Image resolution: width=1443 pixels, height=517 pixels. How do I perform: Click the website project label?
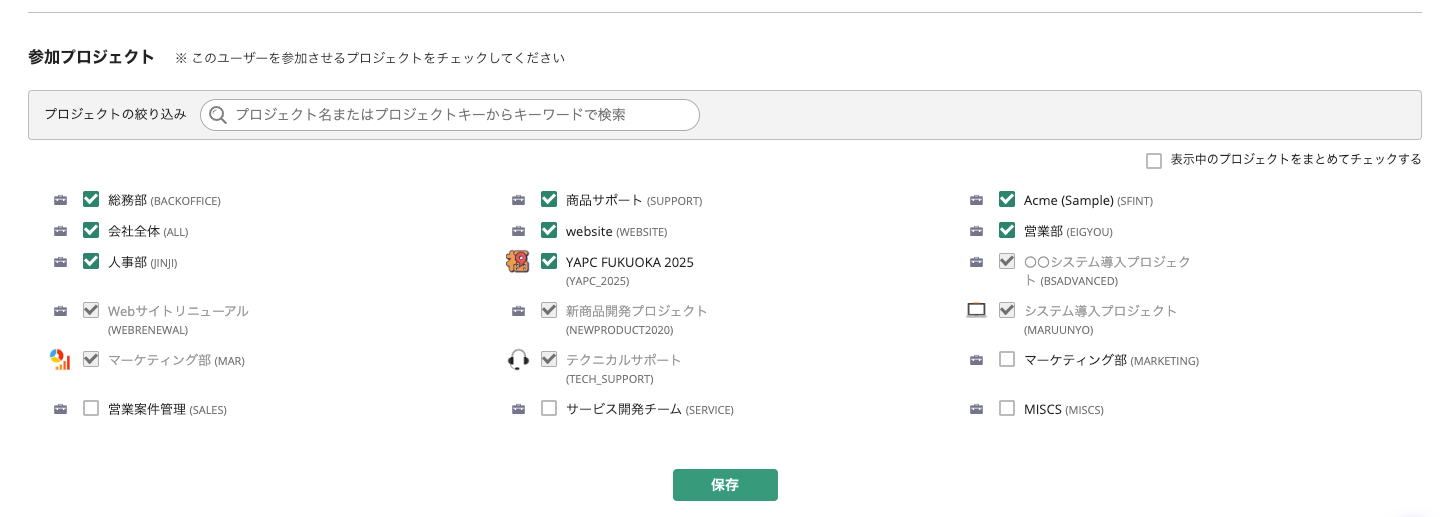pos(616,231)
